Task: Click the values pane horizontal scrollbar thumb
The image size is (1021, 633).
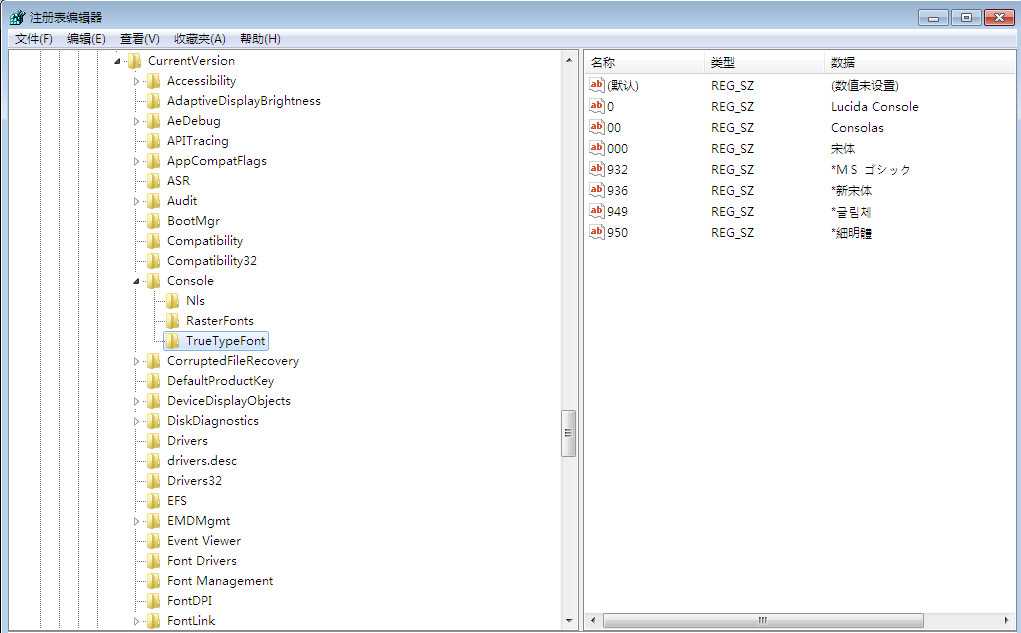Action: pos(763,620)
